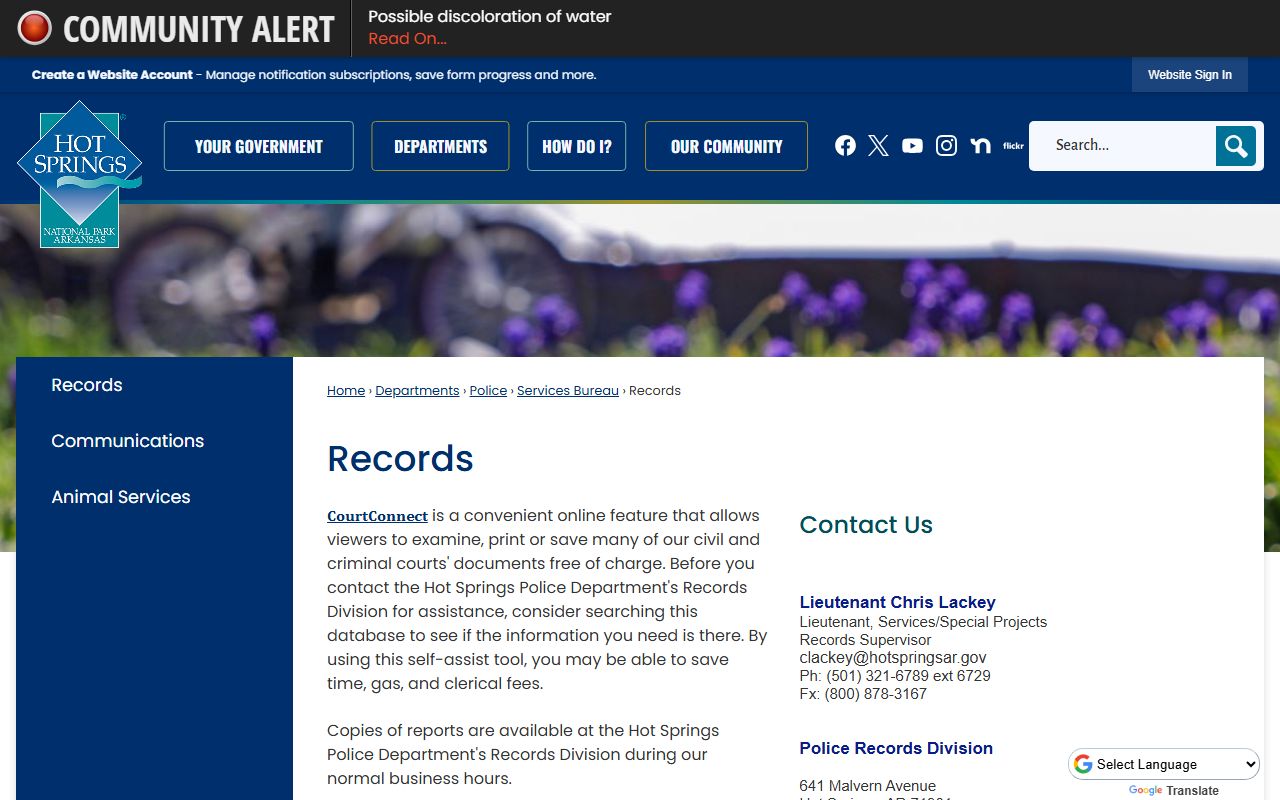Screen dimensions: 1280x800
Task: Click Website Sign In button
Action: point(1190,75)
